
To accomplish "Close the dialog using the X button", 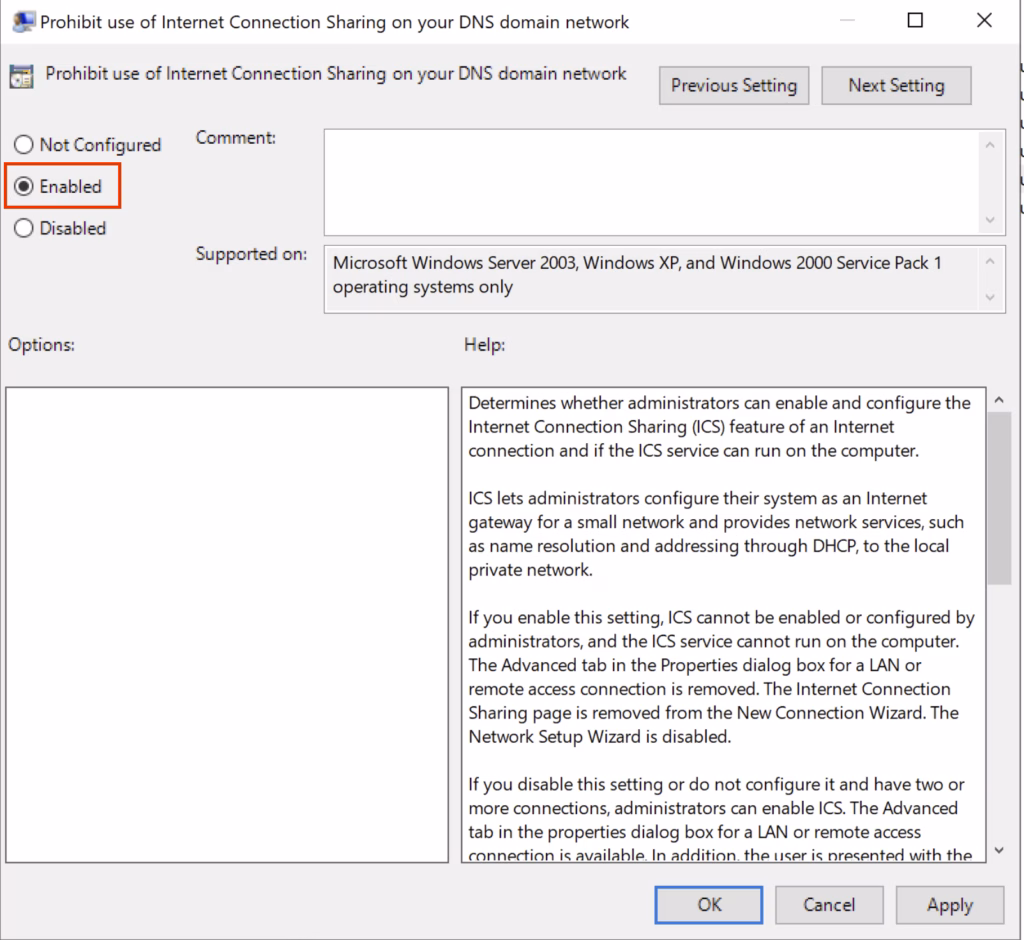I will pos(984,21).
